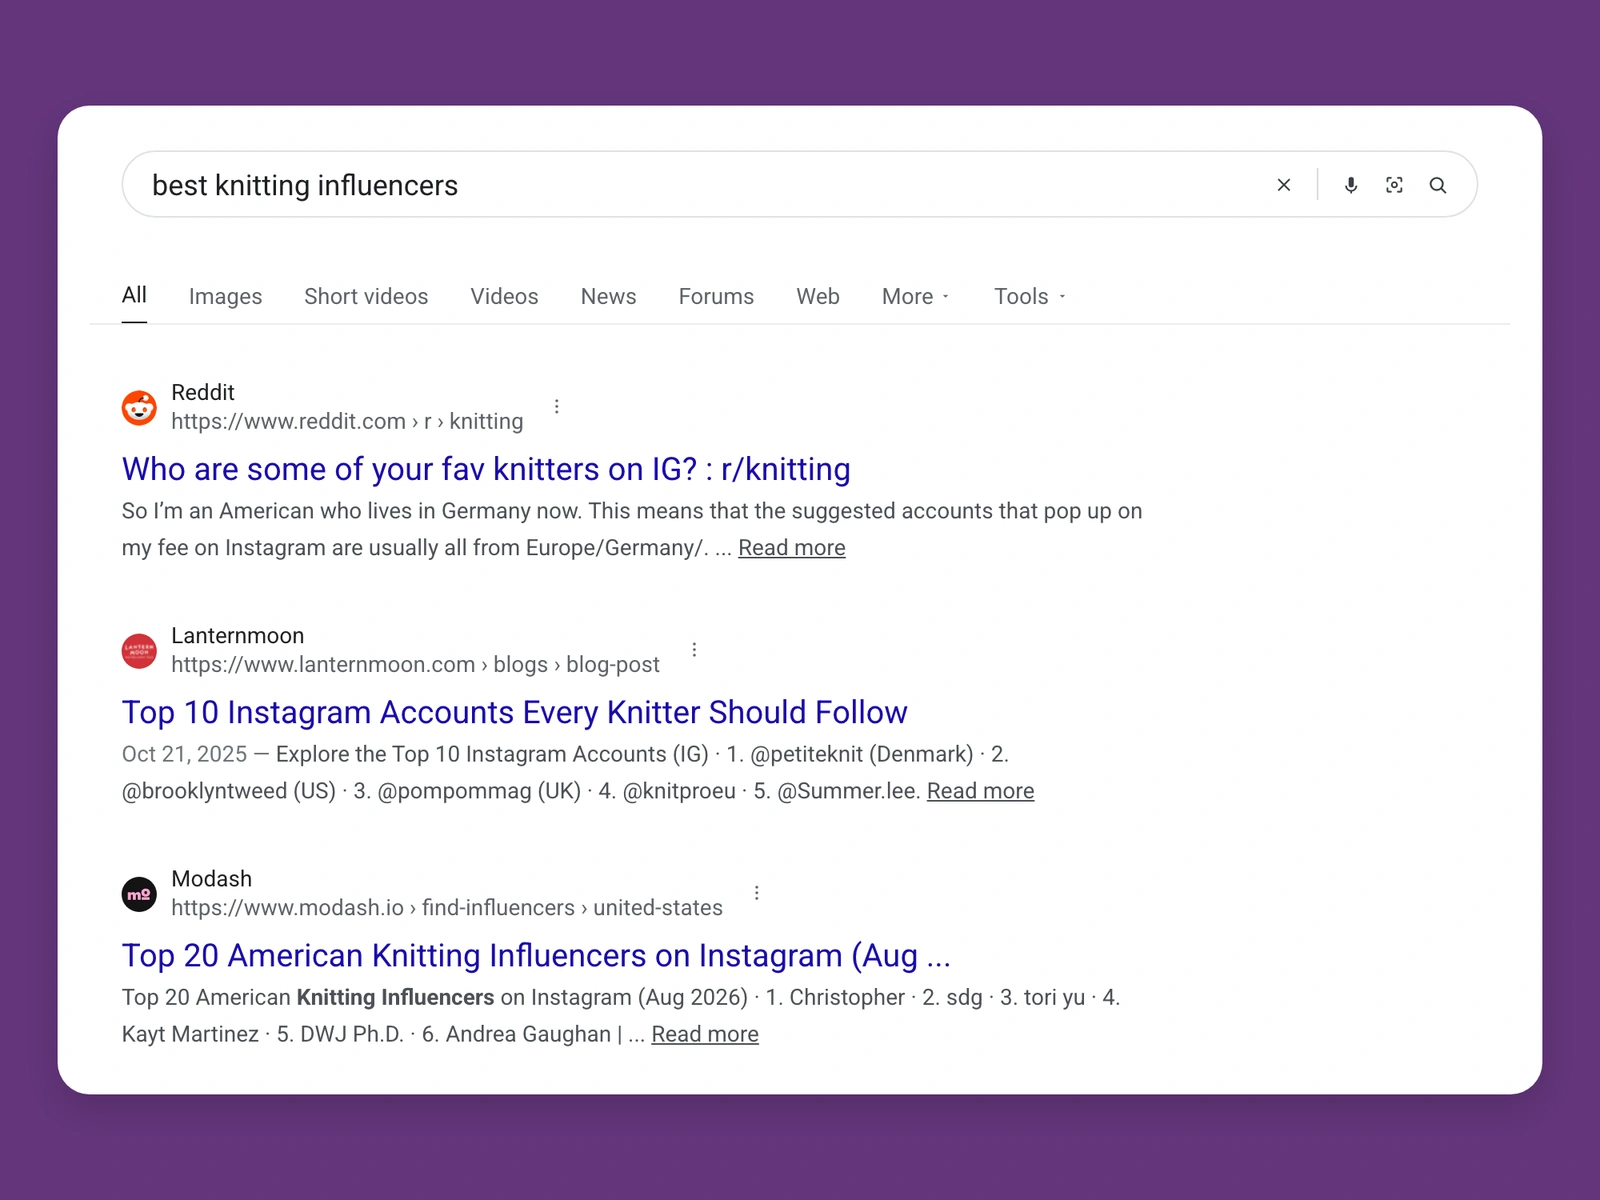The image size is (1600, 1200).
Task: Click Read more in the Modash snippet
Action: coord(705,1034)
